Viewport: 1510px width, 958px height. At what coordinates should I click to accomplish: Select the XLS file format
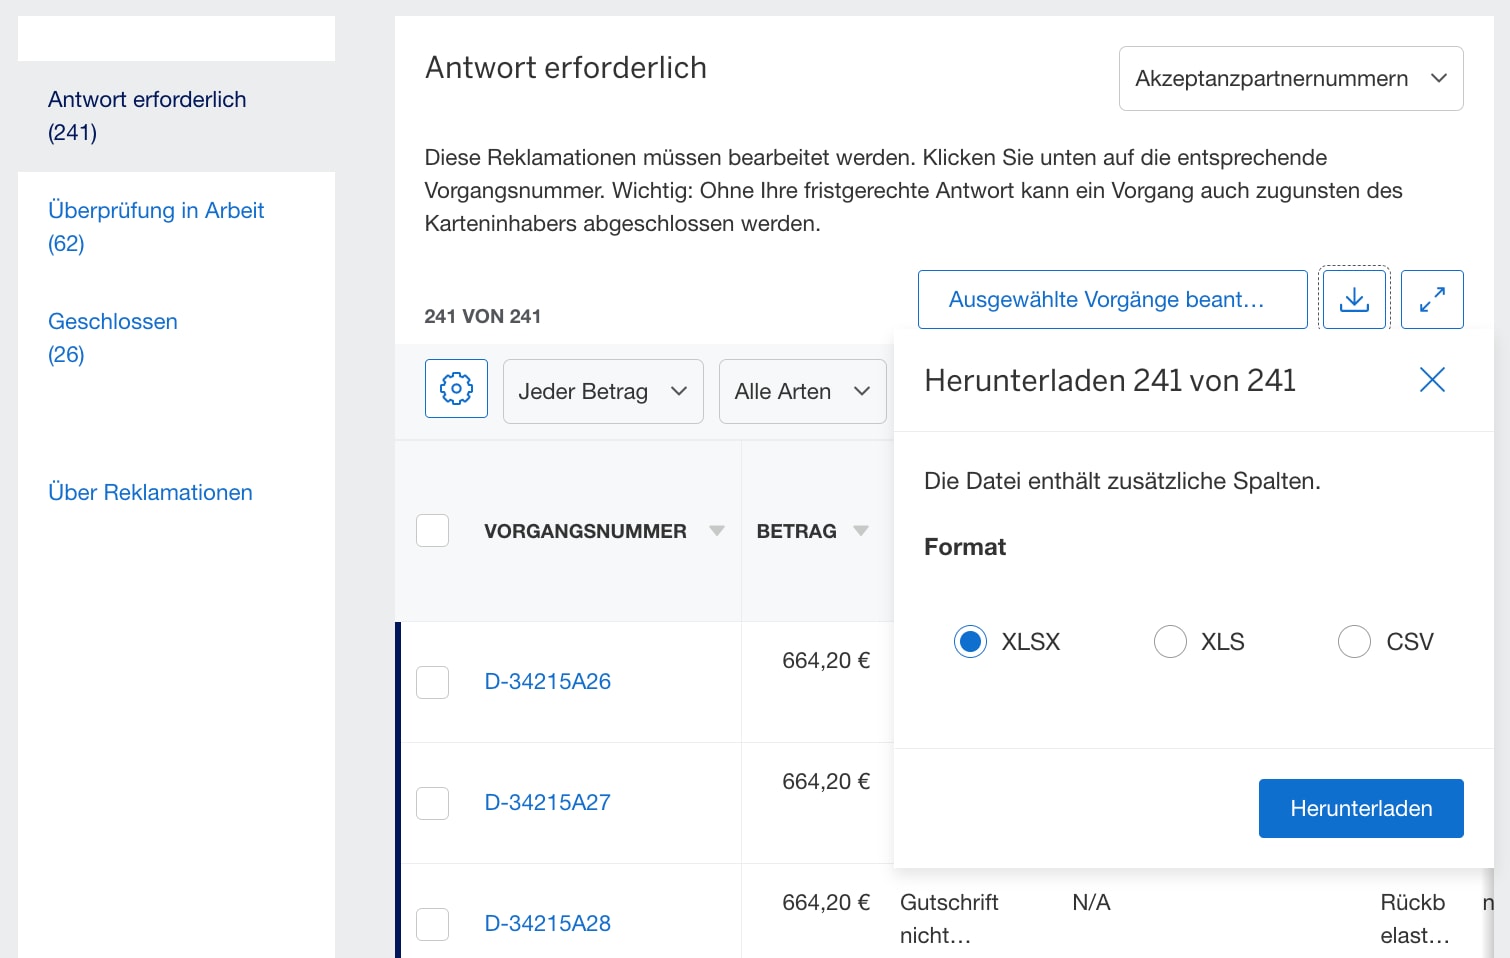tap(1170, 641)
